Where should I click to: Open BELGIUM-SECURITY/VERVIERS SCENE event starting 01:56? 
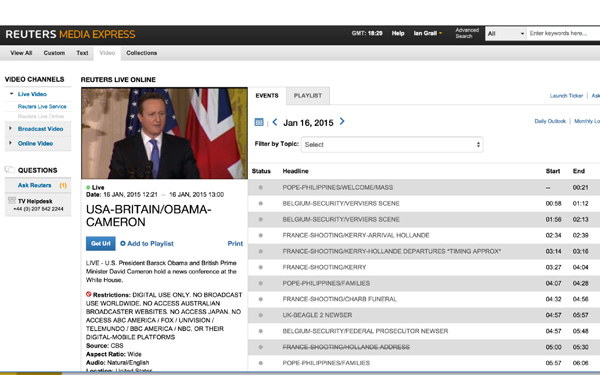(x=341, y=219)
